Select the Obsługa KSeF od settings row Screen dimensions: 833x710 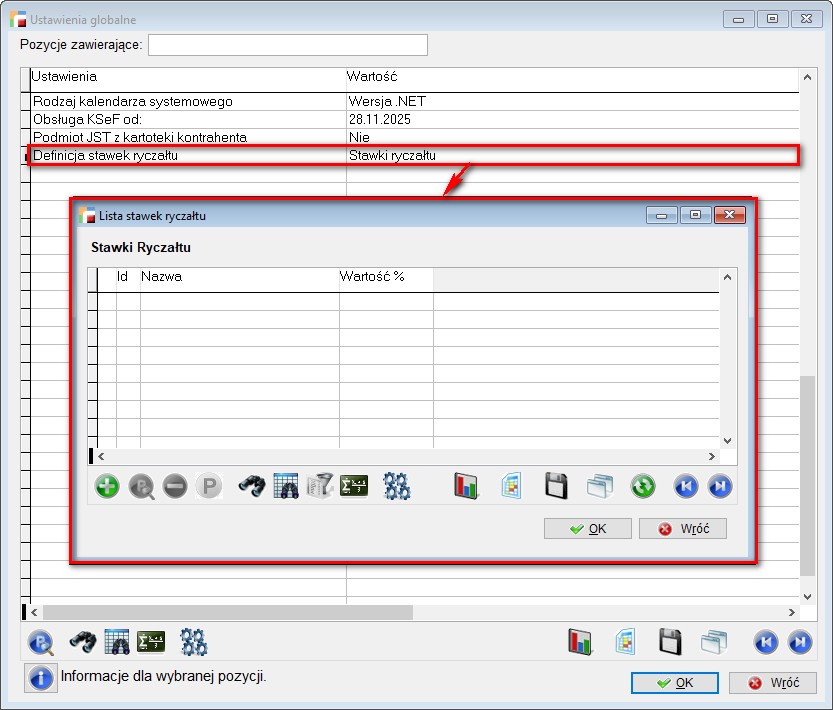coord(188,119)
